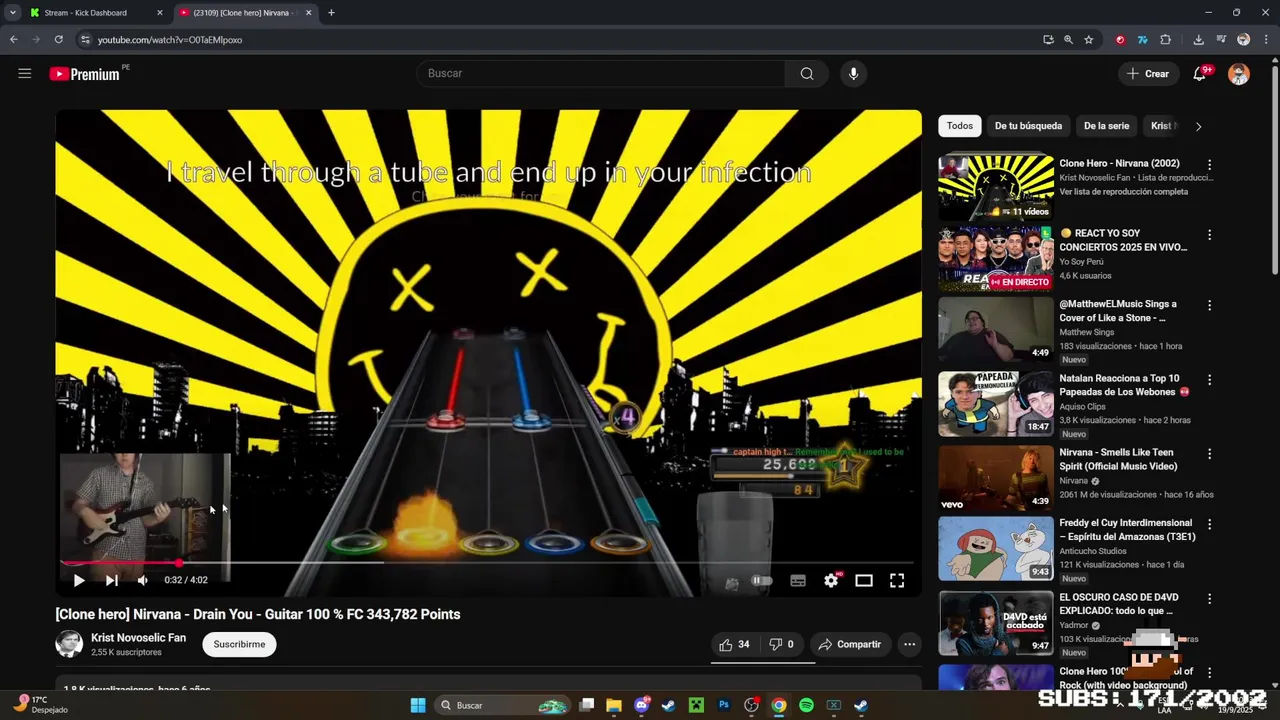Screen dimensions: 1280x720
Task: Open more actions menu beside Compartir
Action: (x=909, y=644)
